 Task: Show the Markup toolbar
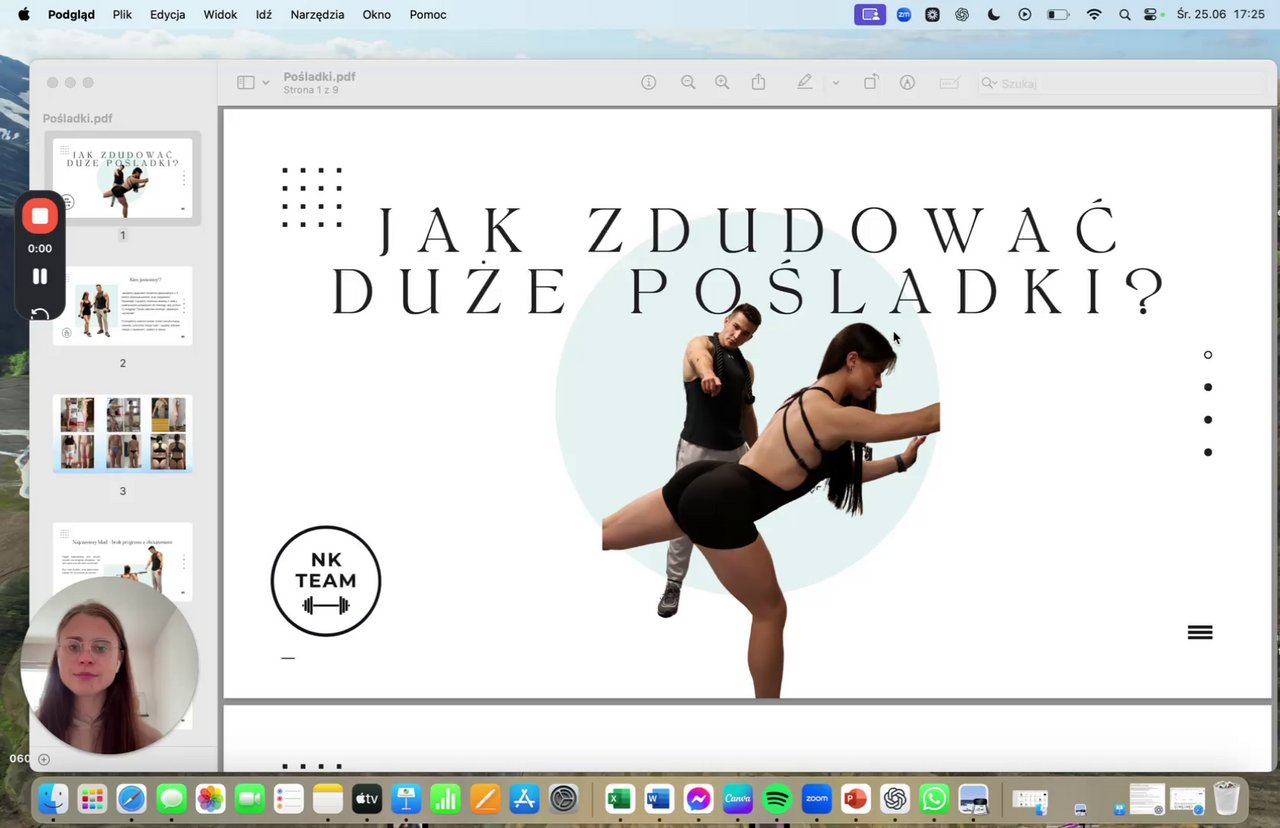click(x=907, y=83)
